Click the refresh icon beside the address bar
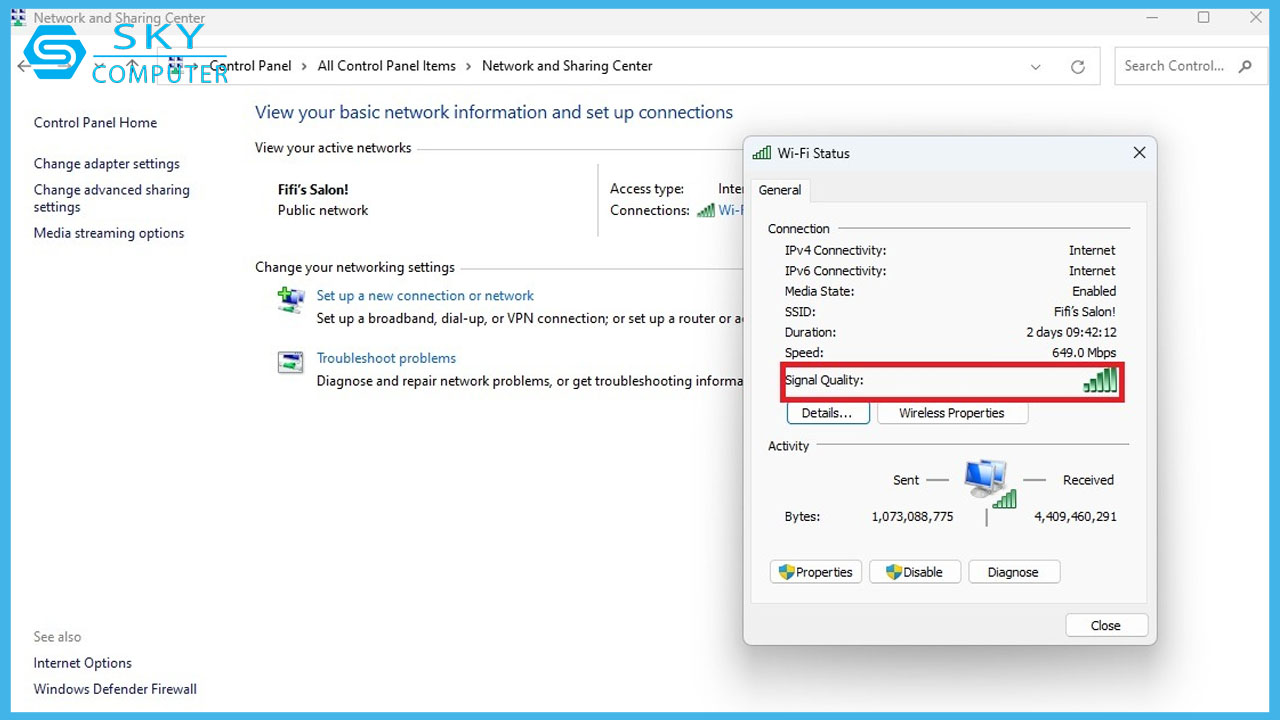The height and width of the screenshot is (720, 1280). coord(1077,67)
